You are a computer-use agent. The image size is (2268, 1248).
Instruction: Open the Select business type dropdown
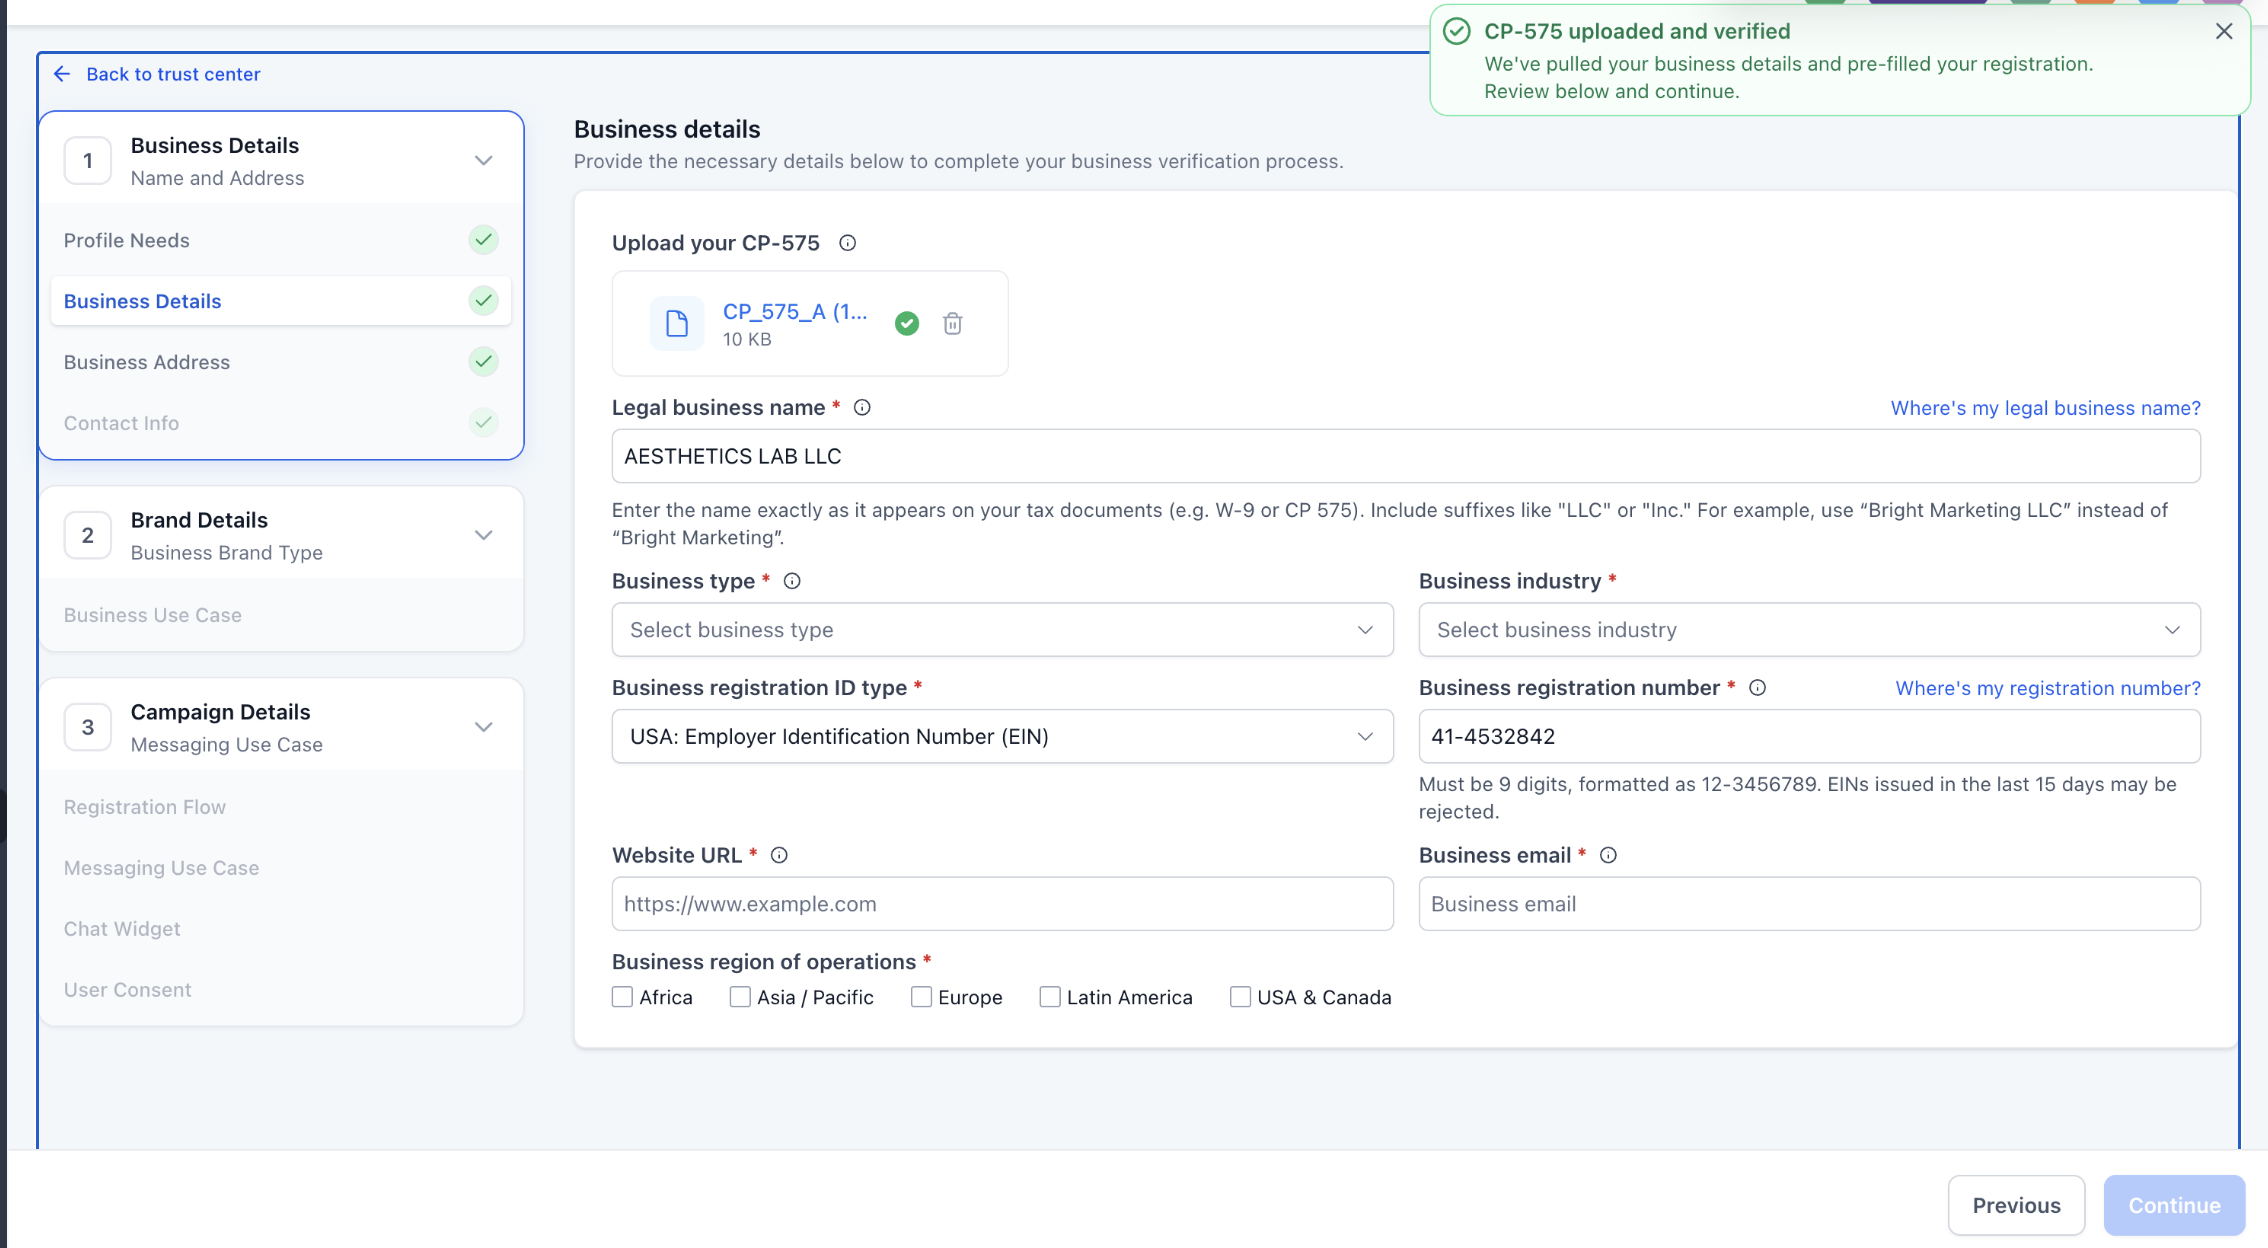1002,630
